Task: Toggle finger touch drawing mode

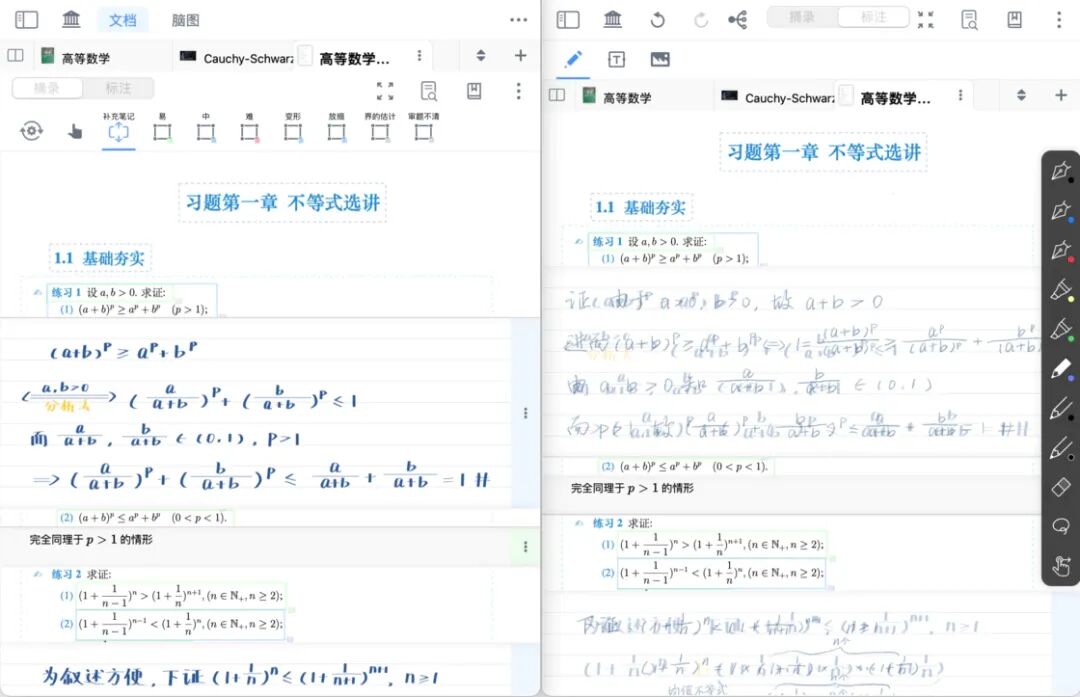Action: 1061,566
